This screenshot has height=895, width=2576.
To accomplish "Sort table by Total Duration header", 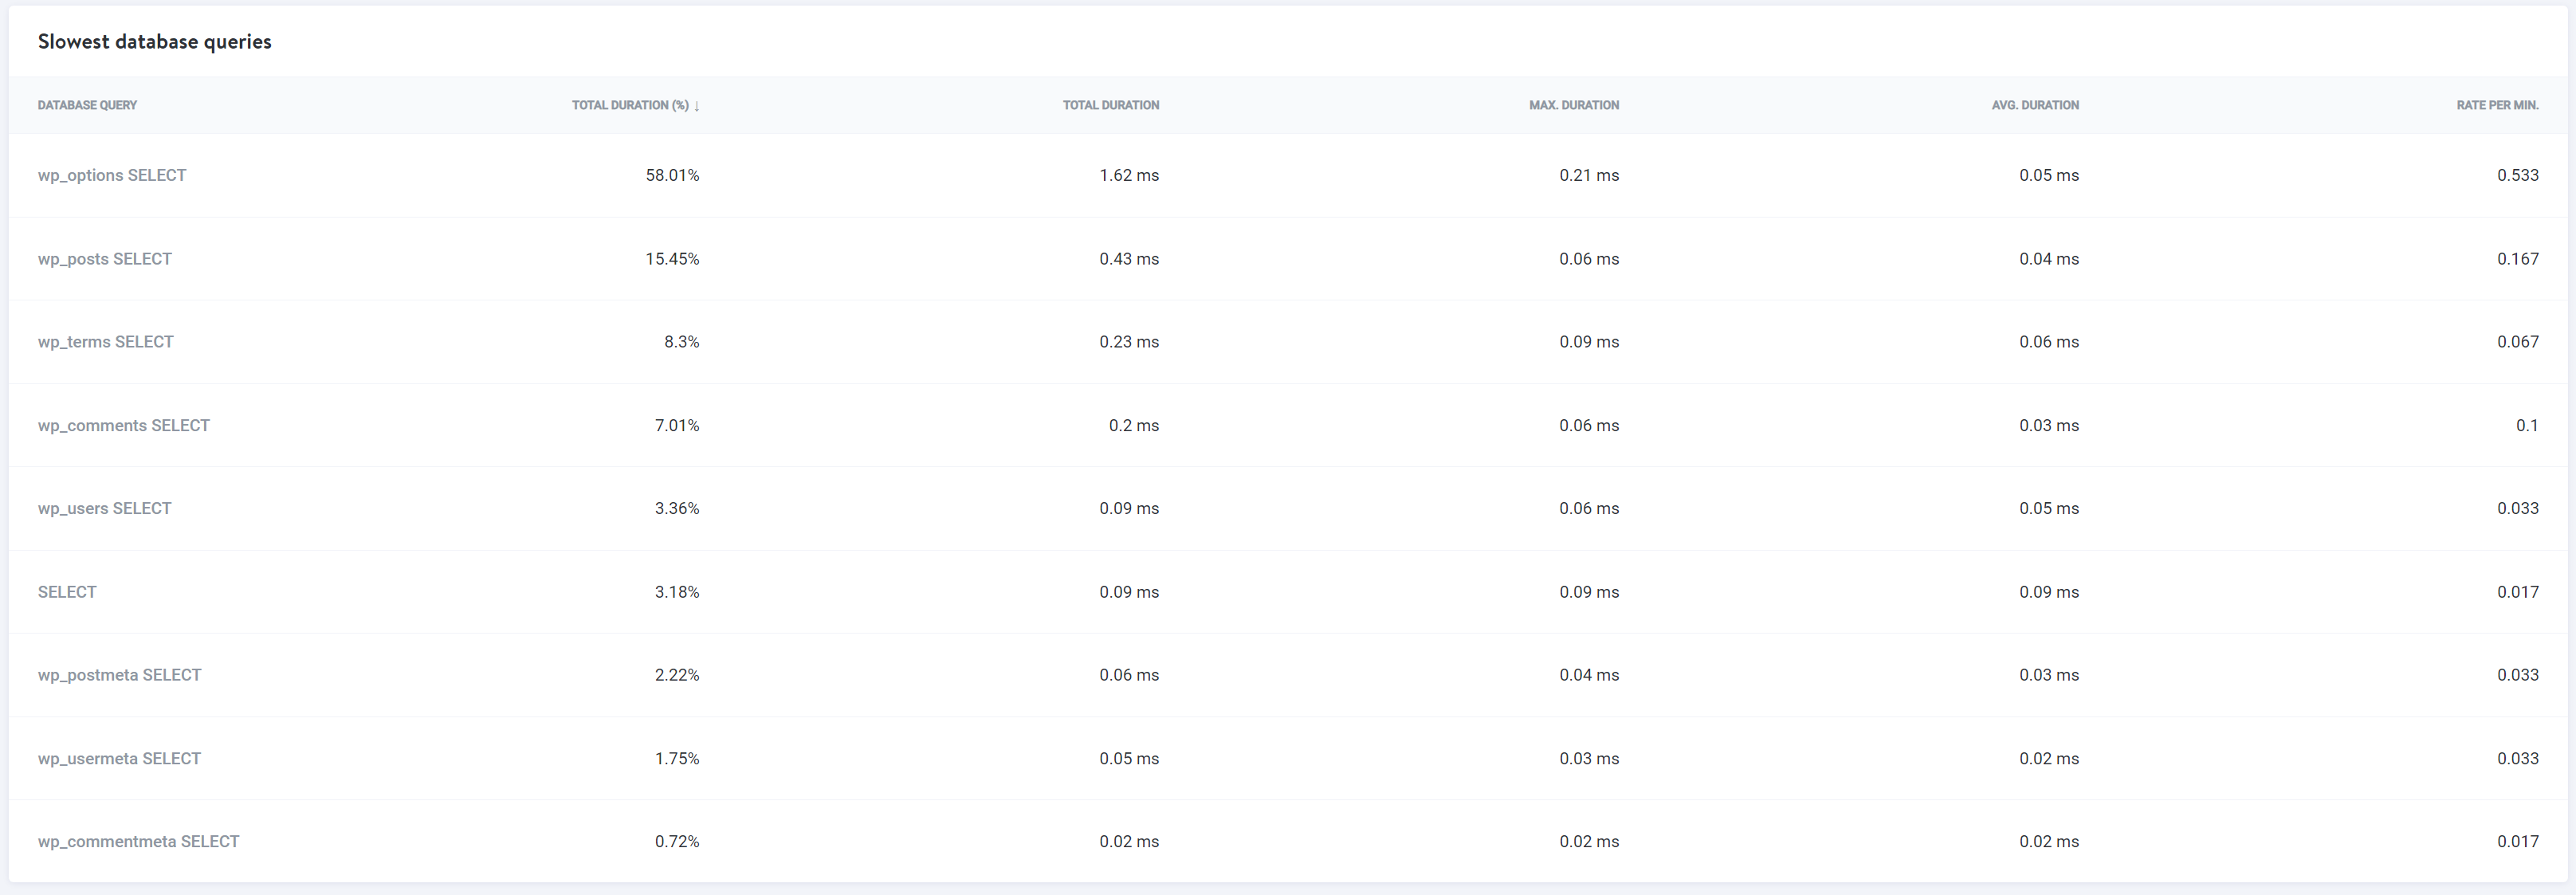I will [x=1111, y=105].
